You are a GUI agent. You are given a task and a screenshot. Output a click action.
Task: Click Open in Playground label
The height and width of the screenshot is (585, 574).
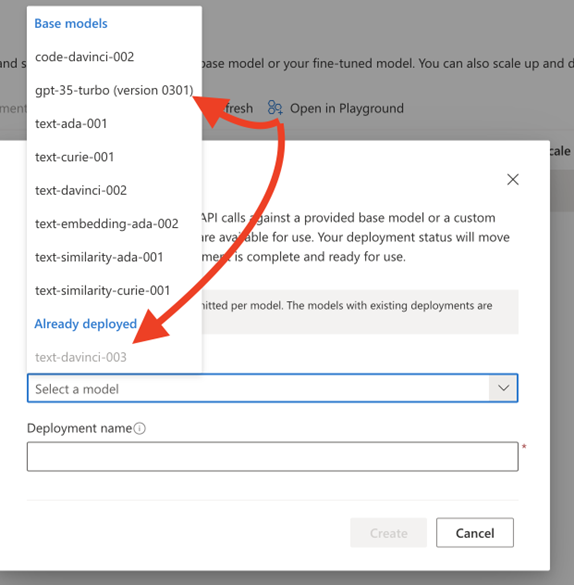(x=347, y=109)
